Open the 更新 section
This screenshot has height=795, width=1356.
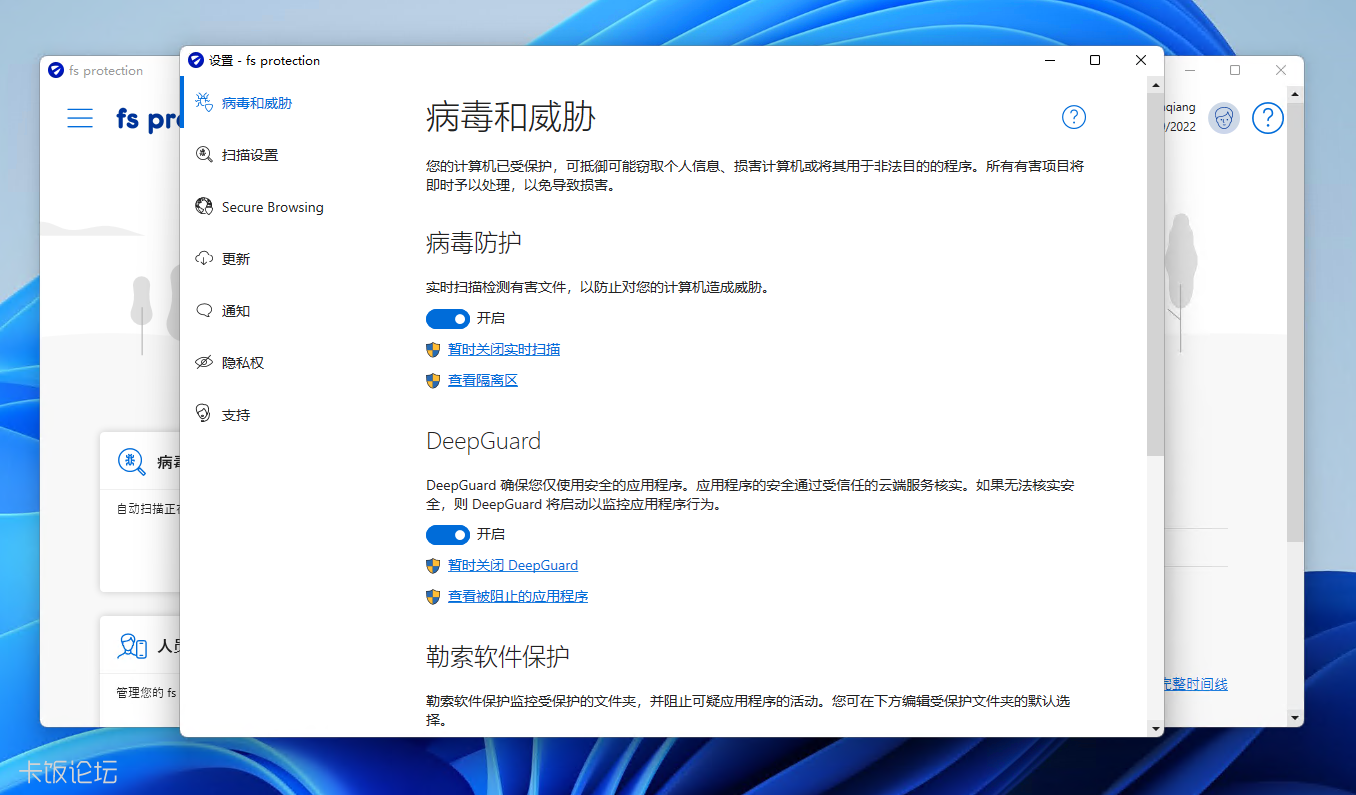pos(233,258)
